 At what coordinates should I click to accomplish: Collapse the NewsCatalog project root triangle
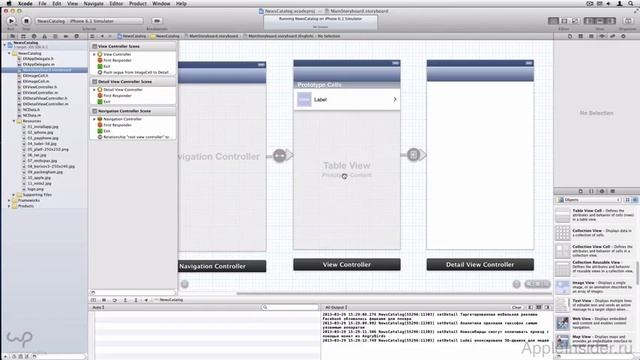[4, 44]
